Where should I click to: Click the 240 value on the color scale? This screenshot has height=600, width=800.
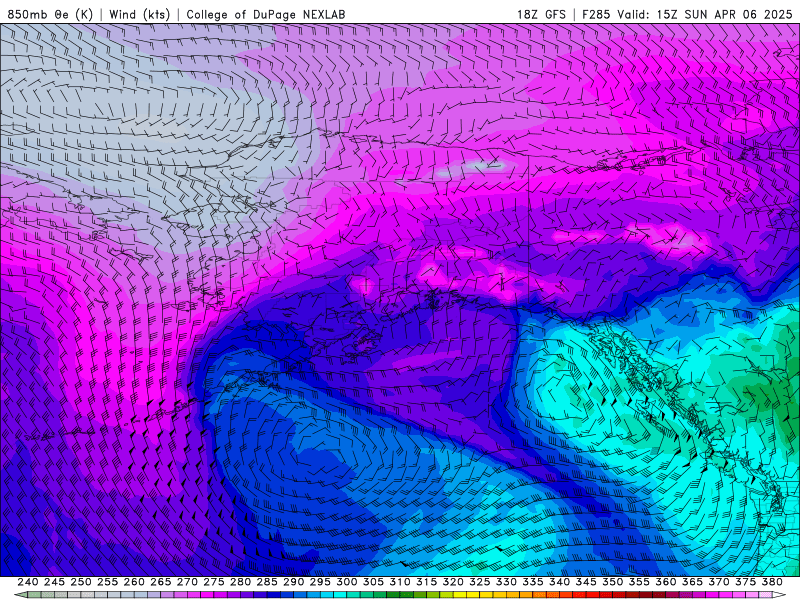[x=28, y=582]
